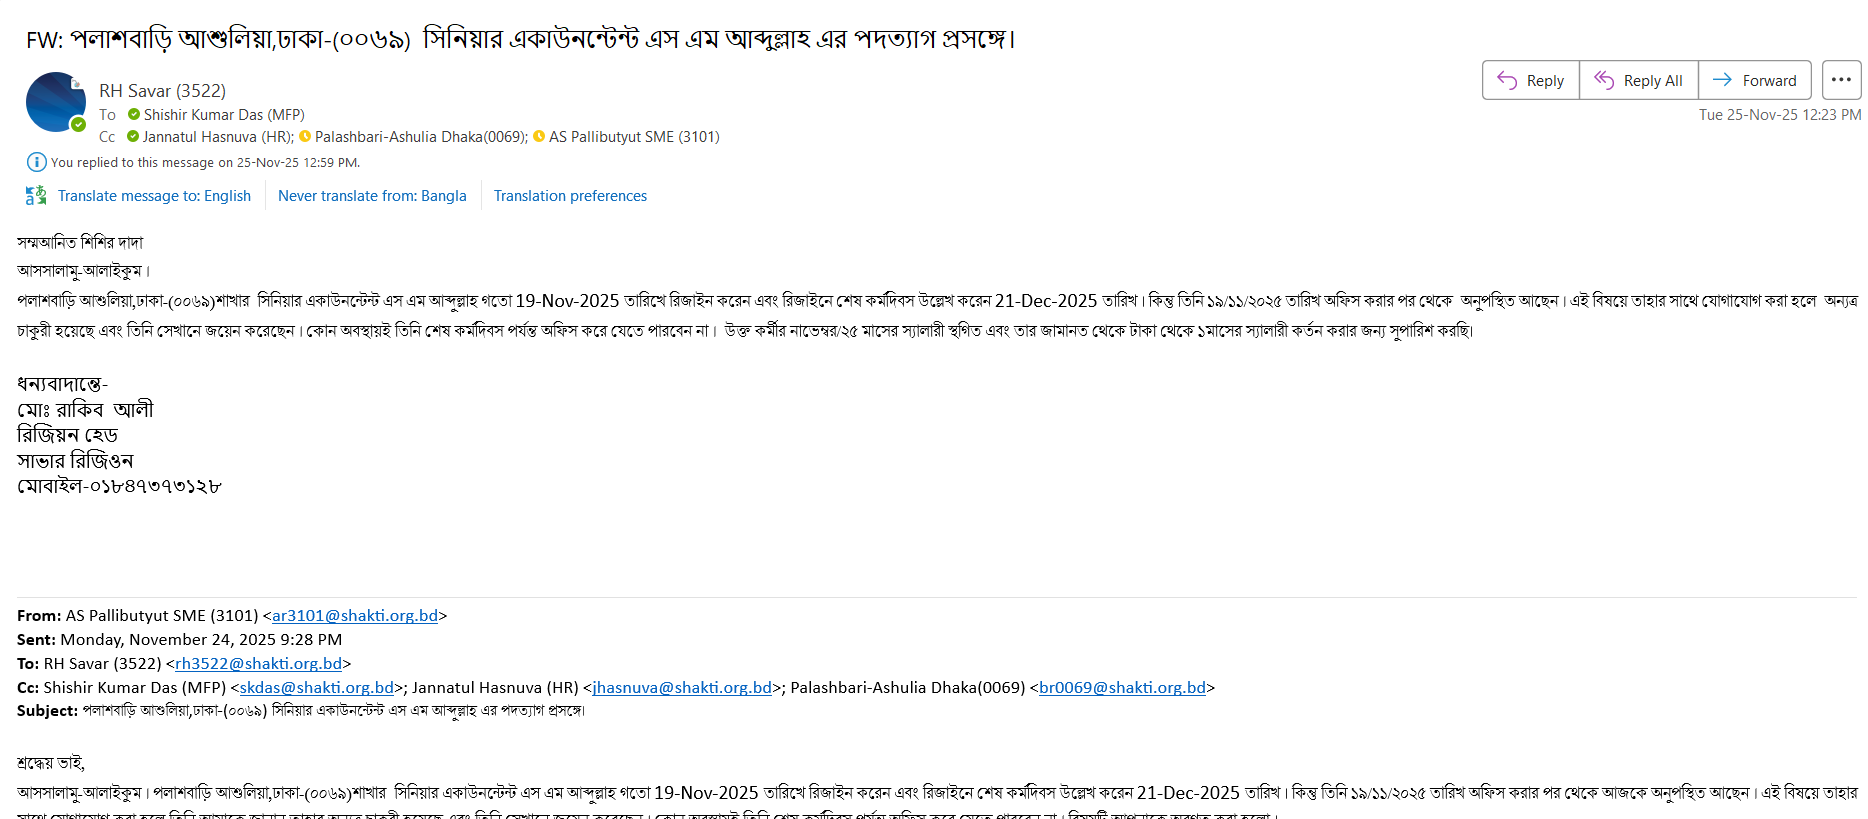Click the translate icon beside Translate message
The image size is (1868, 819).
coord(36,196)
